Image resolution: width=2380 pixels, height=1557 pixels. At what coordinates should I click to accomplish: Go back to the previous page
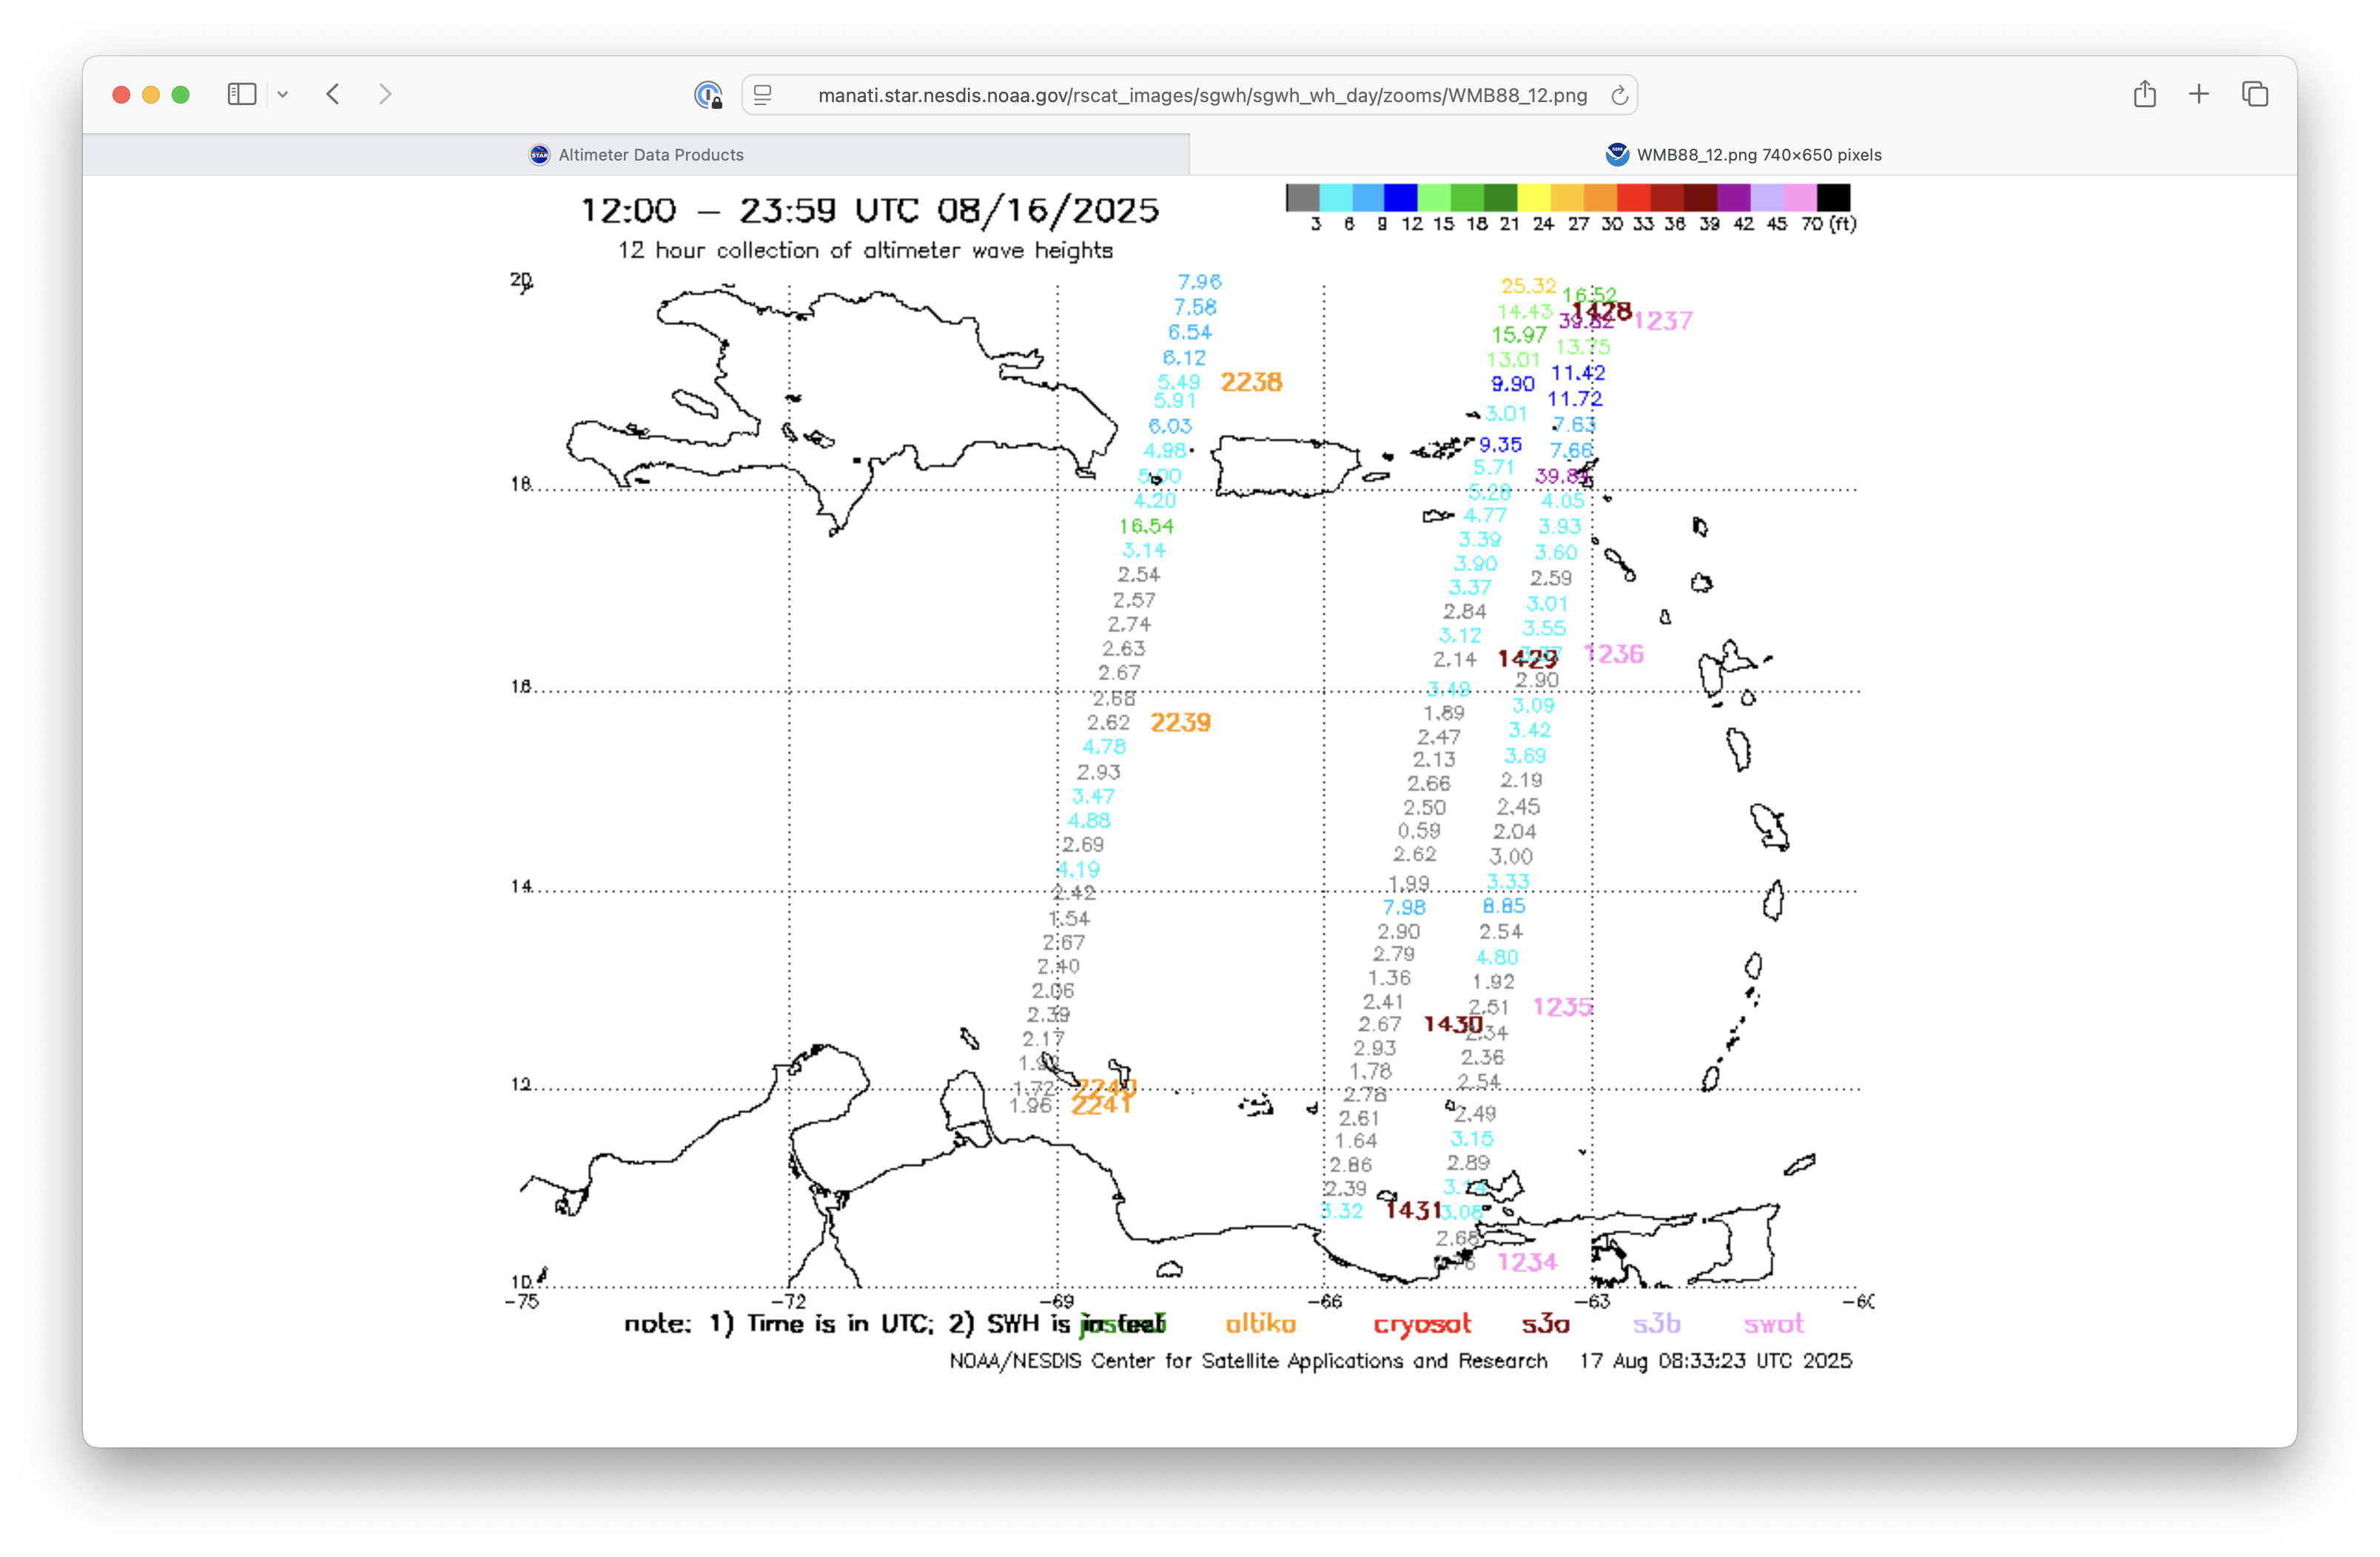(x=334, y=94)
